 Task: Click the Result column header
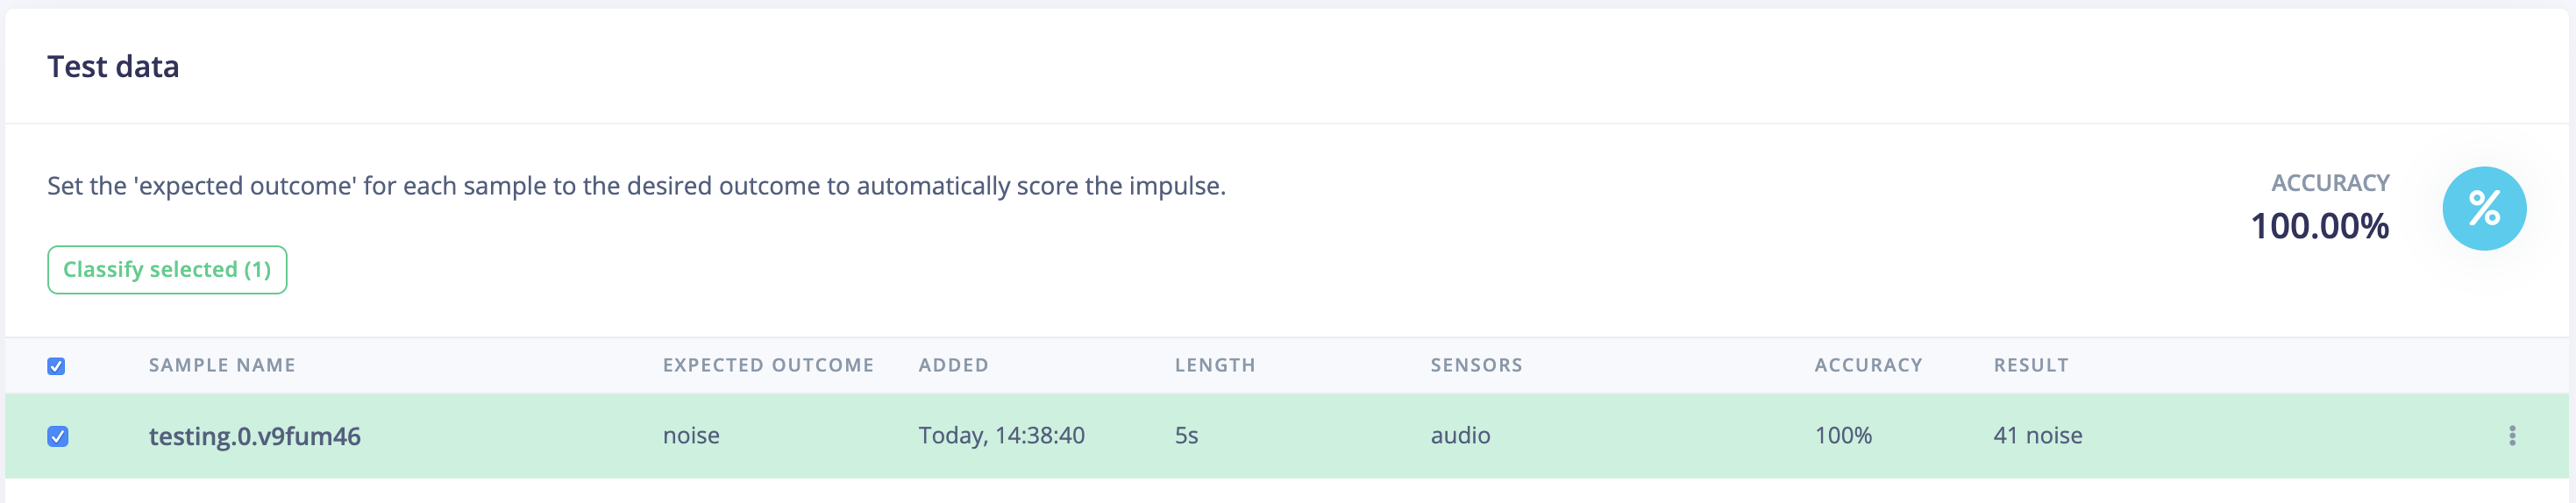(x=2030, y=365)
